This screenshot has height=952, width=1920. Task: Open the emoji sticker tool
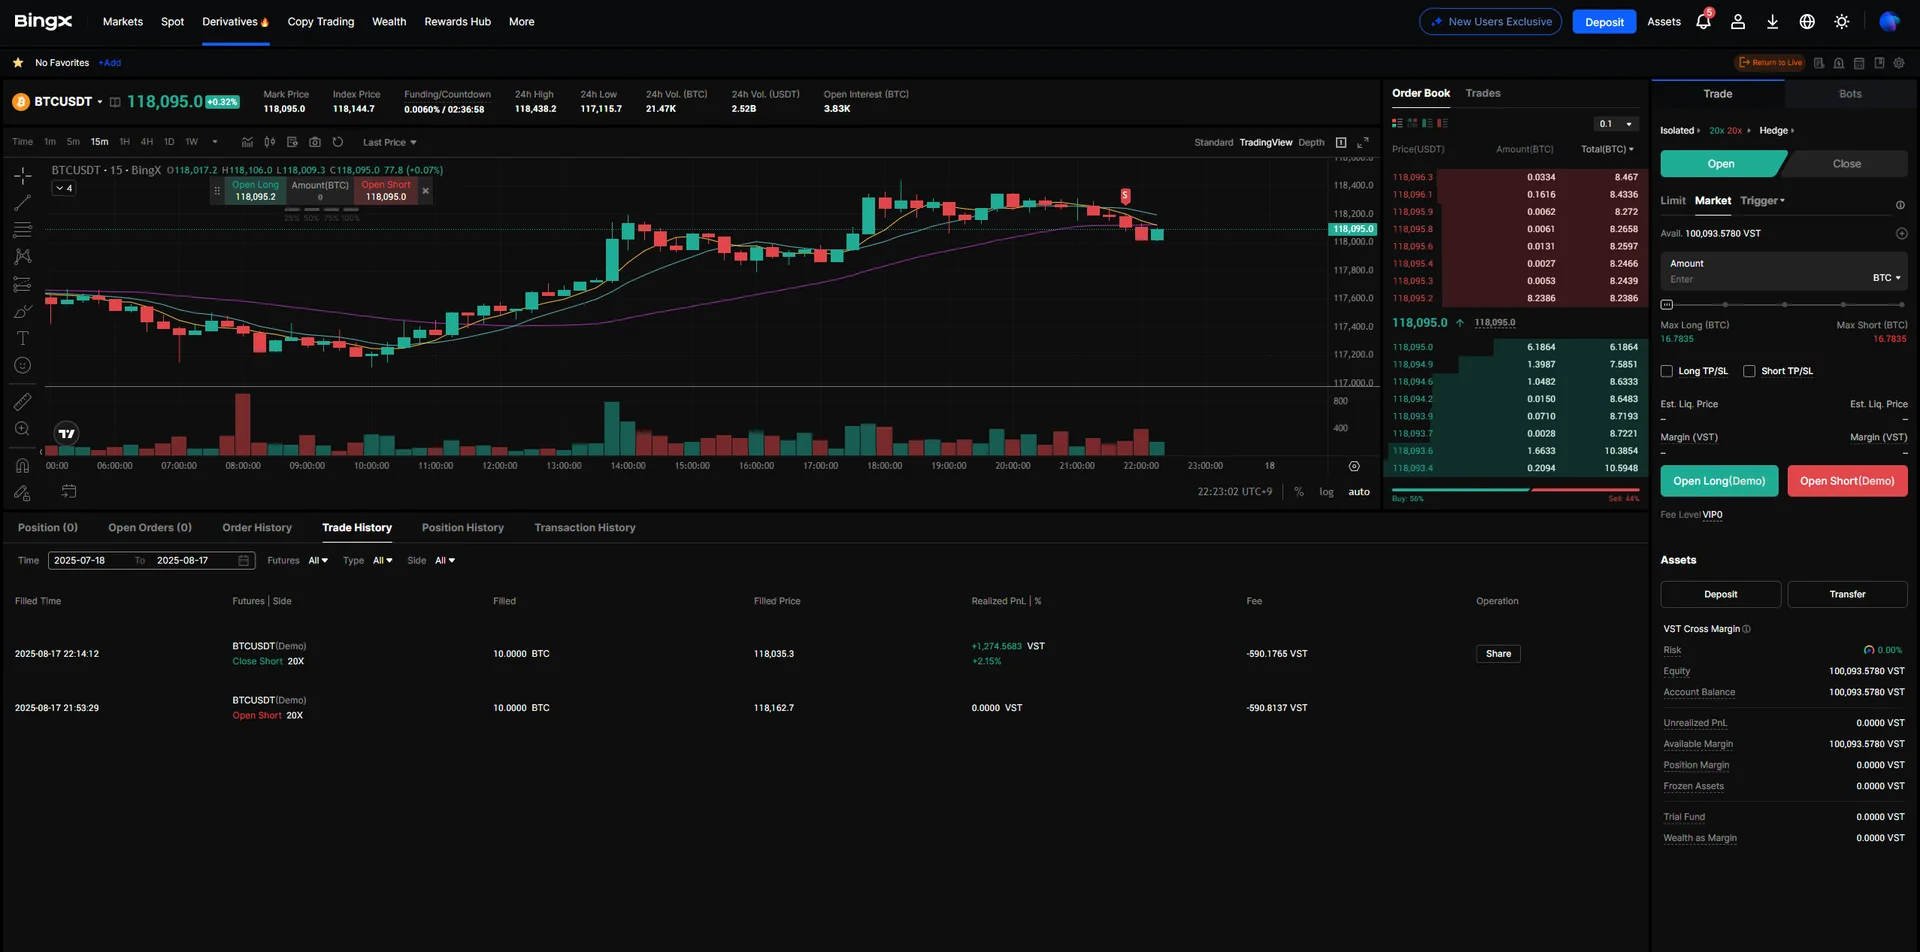tap(22, 366)
